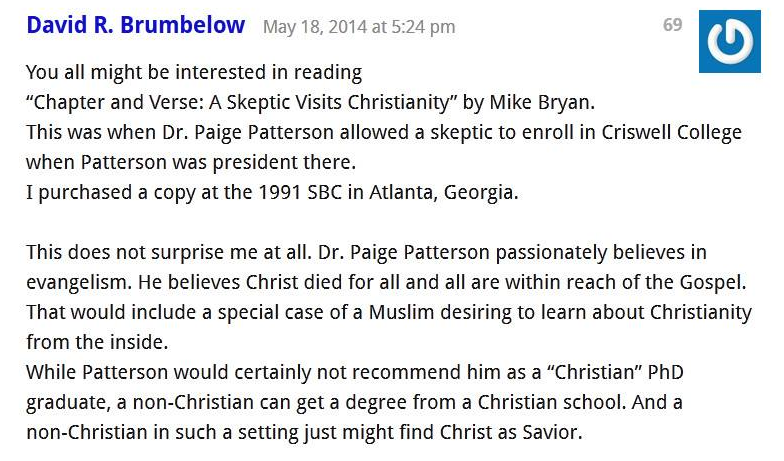Click "Dr. Paige Patterson allowed a skeptic" text
The image size is (784, 461).
pos(306,132)
